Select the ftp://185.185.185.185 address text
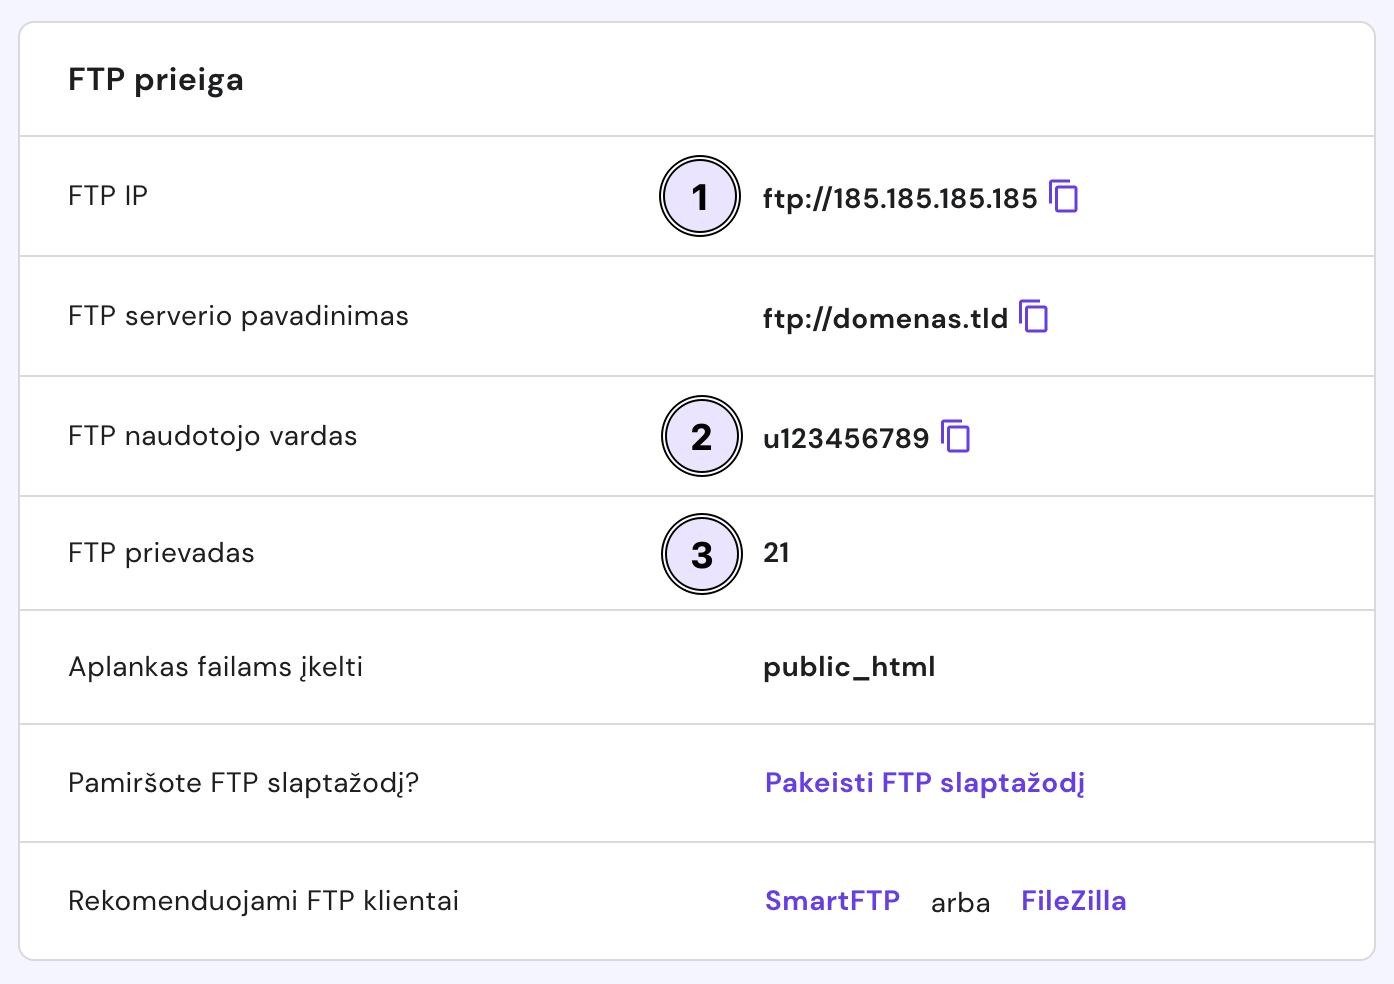This screenshot has height=984, width=1394. [900, 198]
